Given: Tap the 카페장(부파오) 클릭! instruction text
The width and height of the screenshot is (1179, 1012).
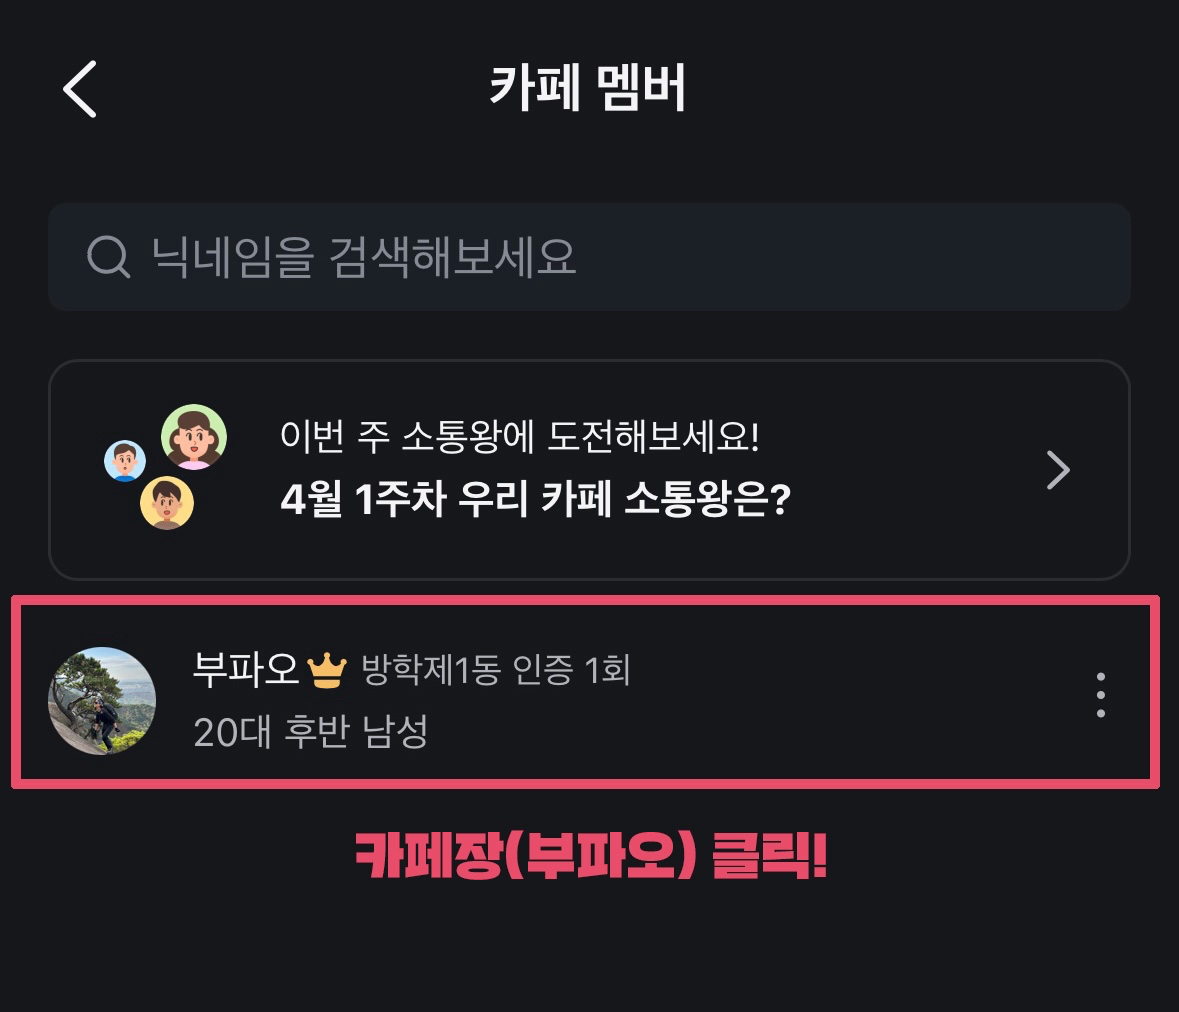Looking at the screenshot, I should 590,856.
